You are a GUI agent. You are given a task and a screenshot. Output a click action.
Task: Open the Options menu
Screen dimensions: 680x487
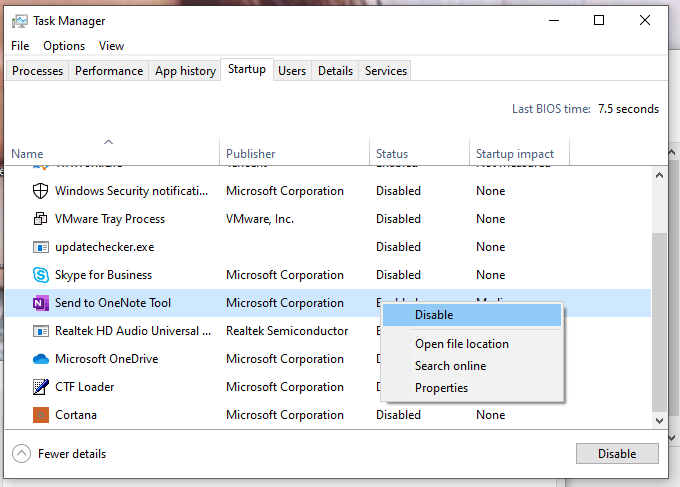[x=64, y=46]
